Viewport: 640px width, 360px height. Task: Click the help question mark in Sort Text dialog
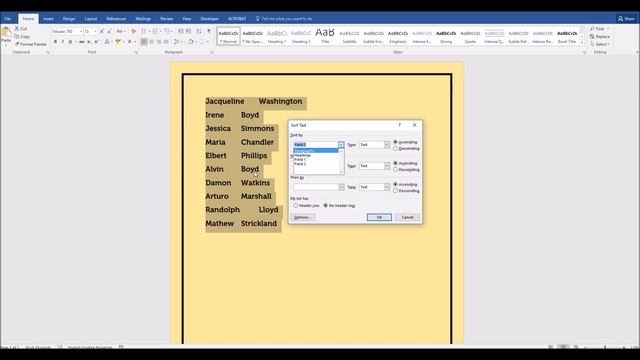(x=400, y=125)
